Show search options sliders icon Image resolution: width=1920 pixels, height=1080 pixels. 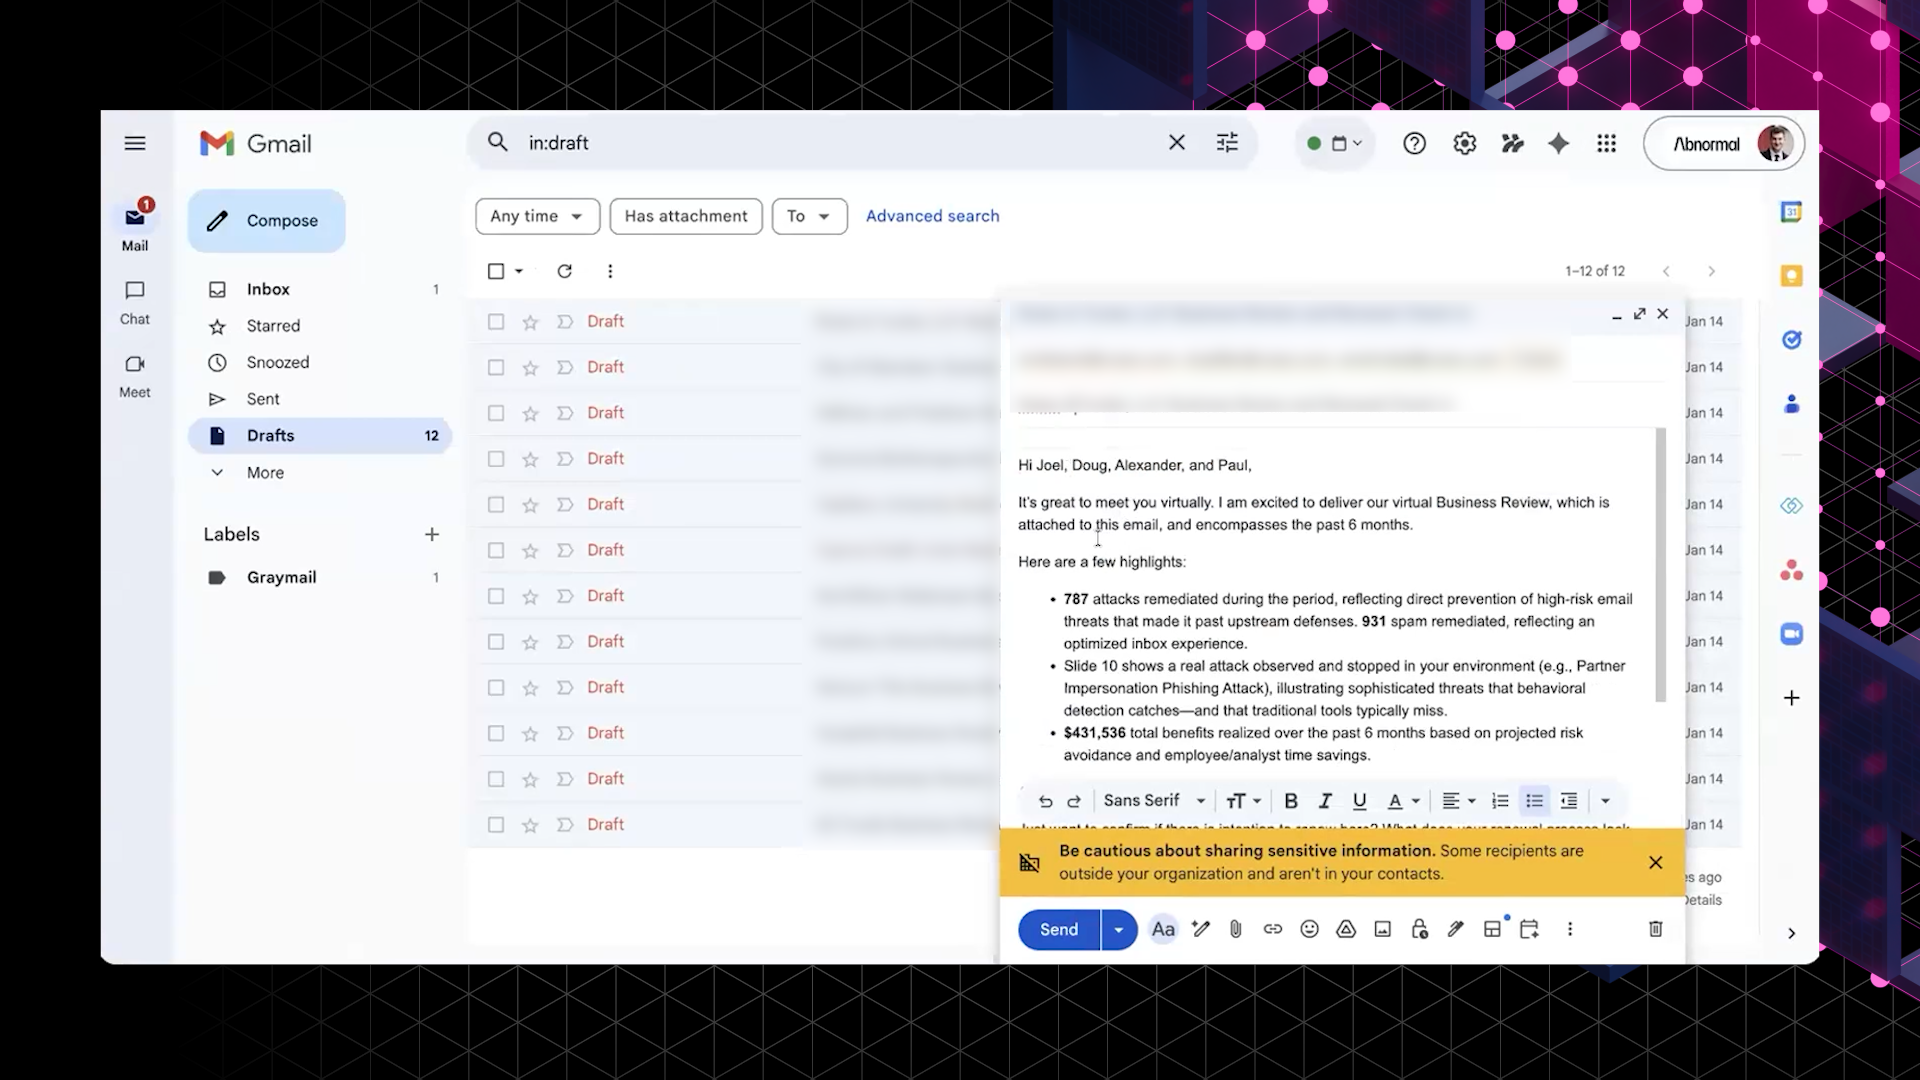(x=1227, y=143)
